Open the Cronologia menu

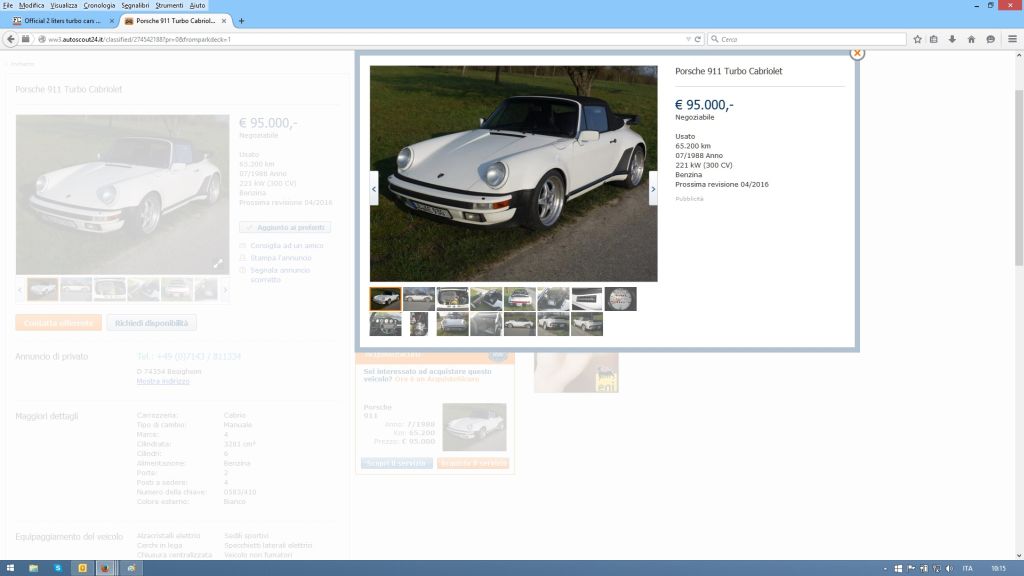coord(99,5)
